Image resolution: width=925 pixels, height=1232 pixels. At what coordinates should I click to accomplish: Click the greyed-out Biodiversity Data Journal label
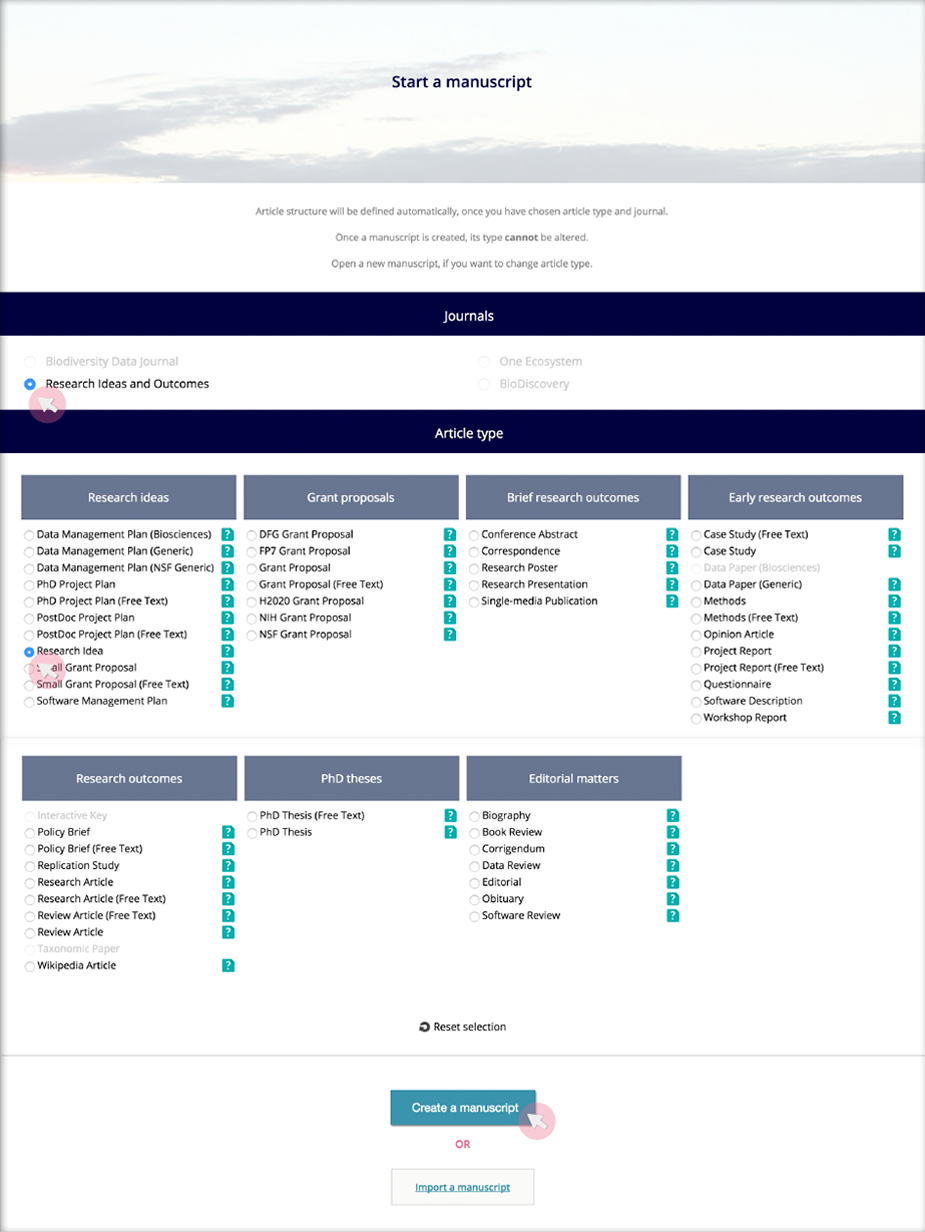point(112,361)
